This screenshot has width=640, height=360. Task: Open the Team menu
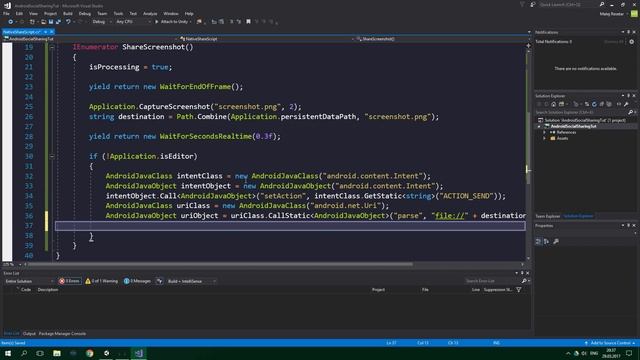click(x=102, y=13)
